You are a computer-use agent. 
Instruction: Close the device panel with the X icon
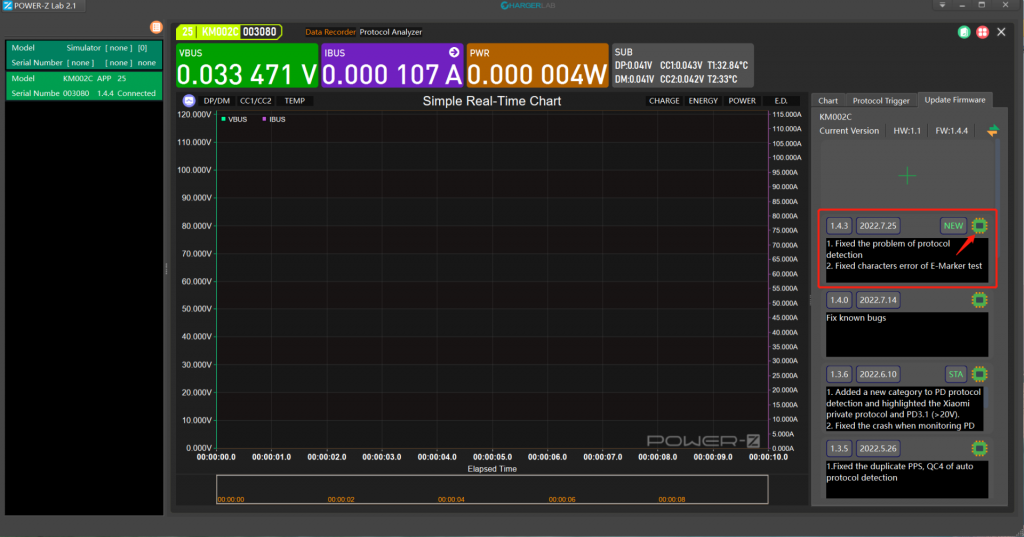click(1001, 32)
